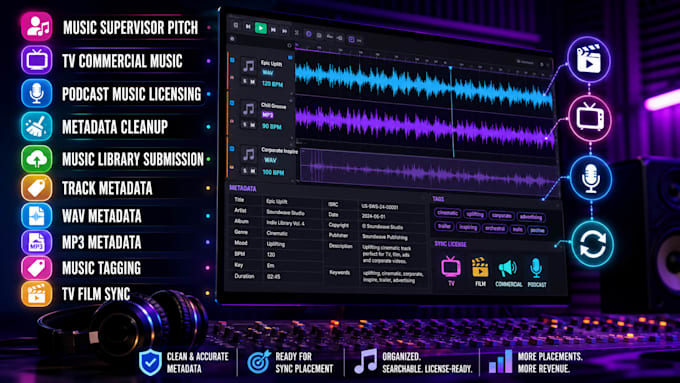Click the uplifting tag chip
Viewport: 680px width, 383px height.
click(474, 214)
